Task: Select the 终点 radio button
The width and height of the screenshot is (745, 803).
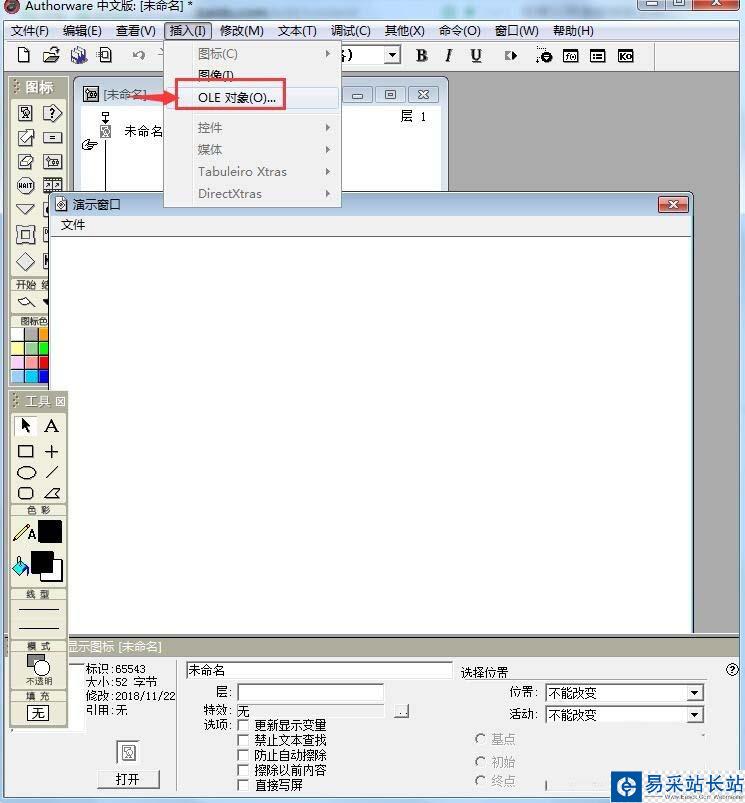Action: [480, 780]
